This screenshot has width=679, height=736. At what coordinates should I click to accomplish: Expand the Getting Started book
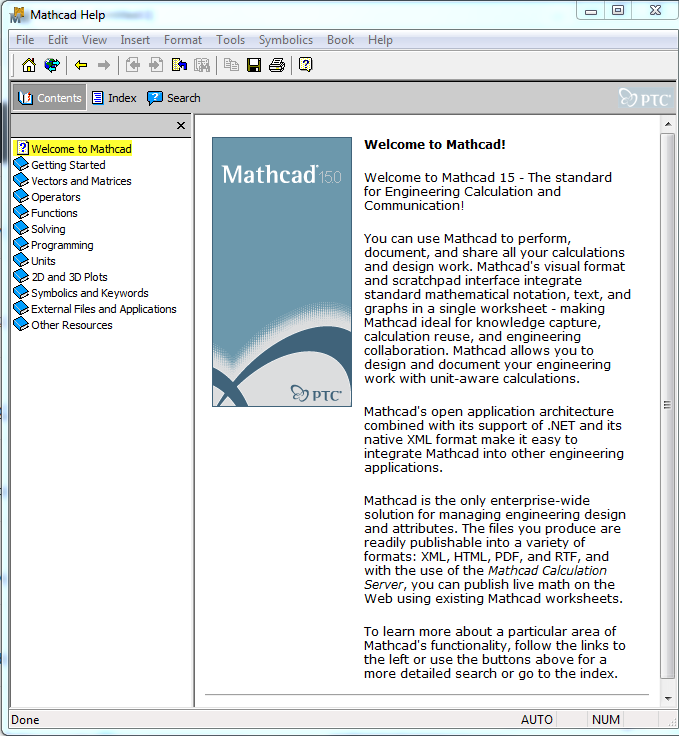(68, 165)
